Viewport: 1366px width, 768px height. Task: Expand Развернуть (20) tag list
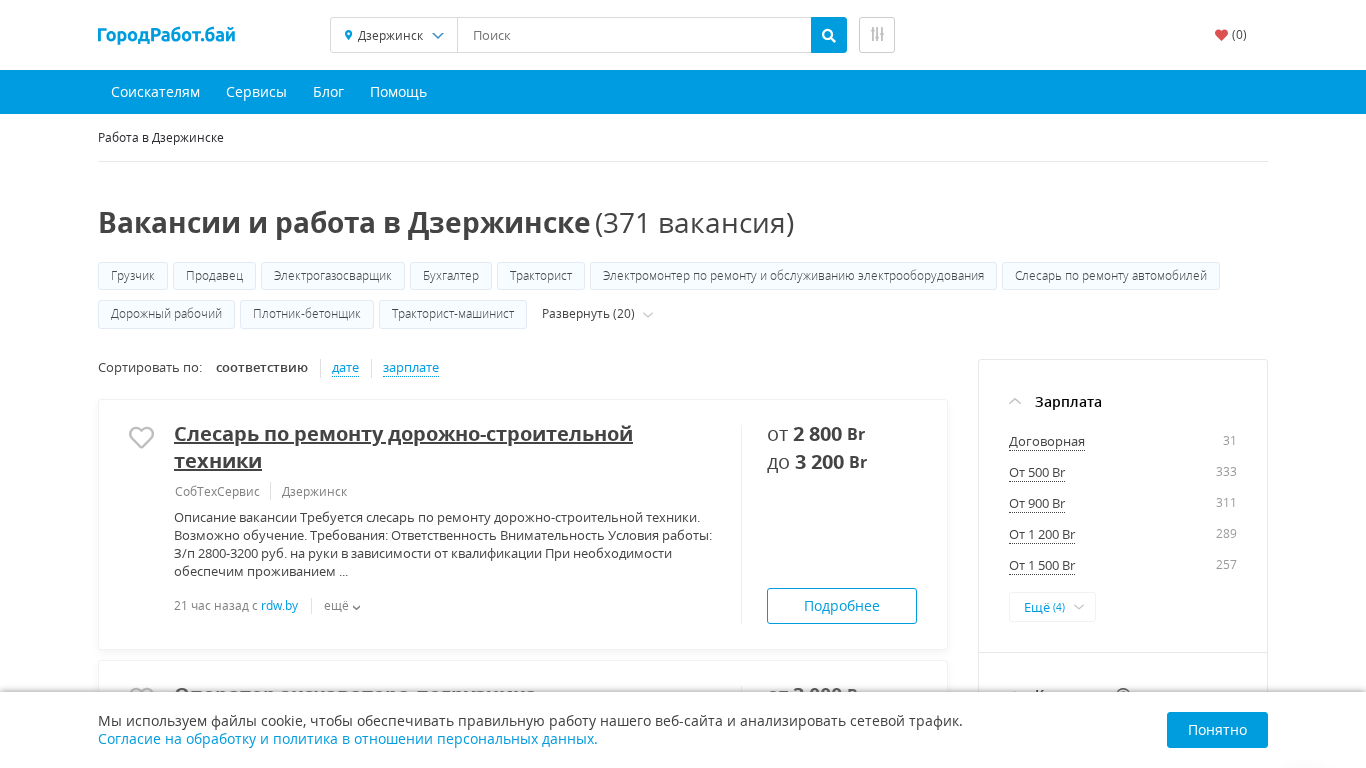click(597, 314)
